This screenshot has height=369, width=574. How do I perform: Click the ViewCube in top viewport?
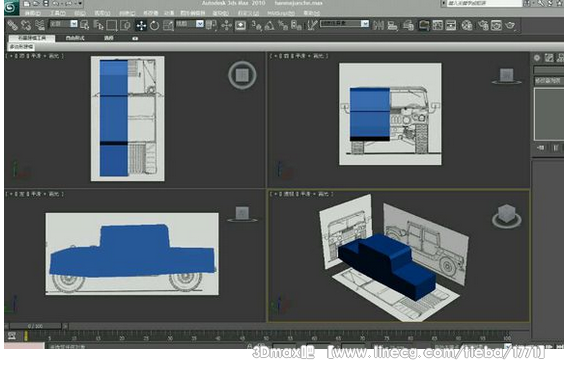pyautogui.click(x=242, y=75)
